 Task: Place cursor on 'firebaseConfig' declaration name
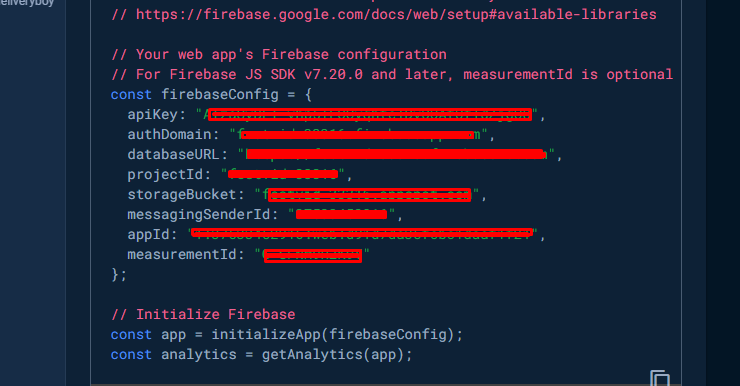click(x=220, y=94)
